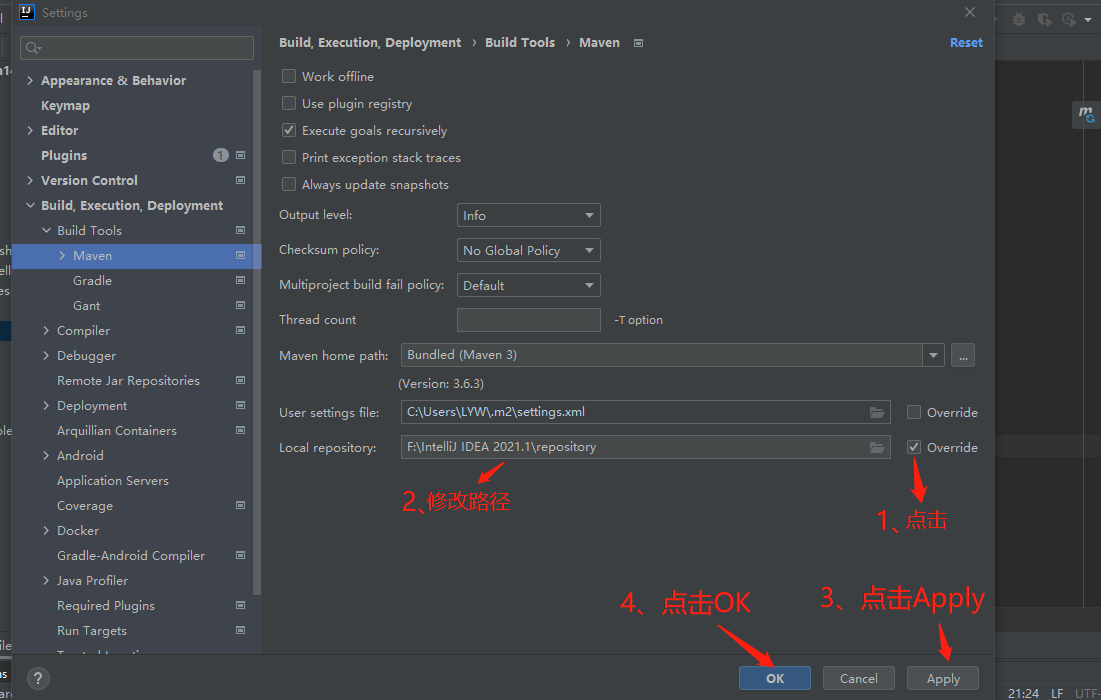Screen dimensions: 1101x700
Task: Click into the settings search field
Action: (137, 48)
